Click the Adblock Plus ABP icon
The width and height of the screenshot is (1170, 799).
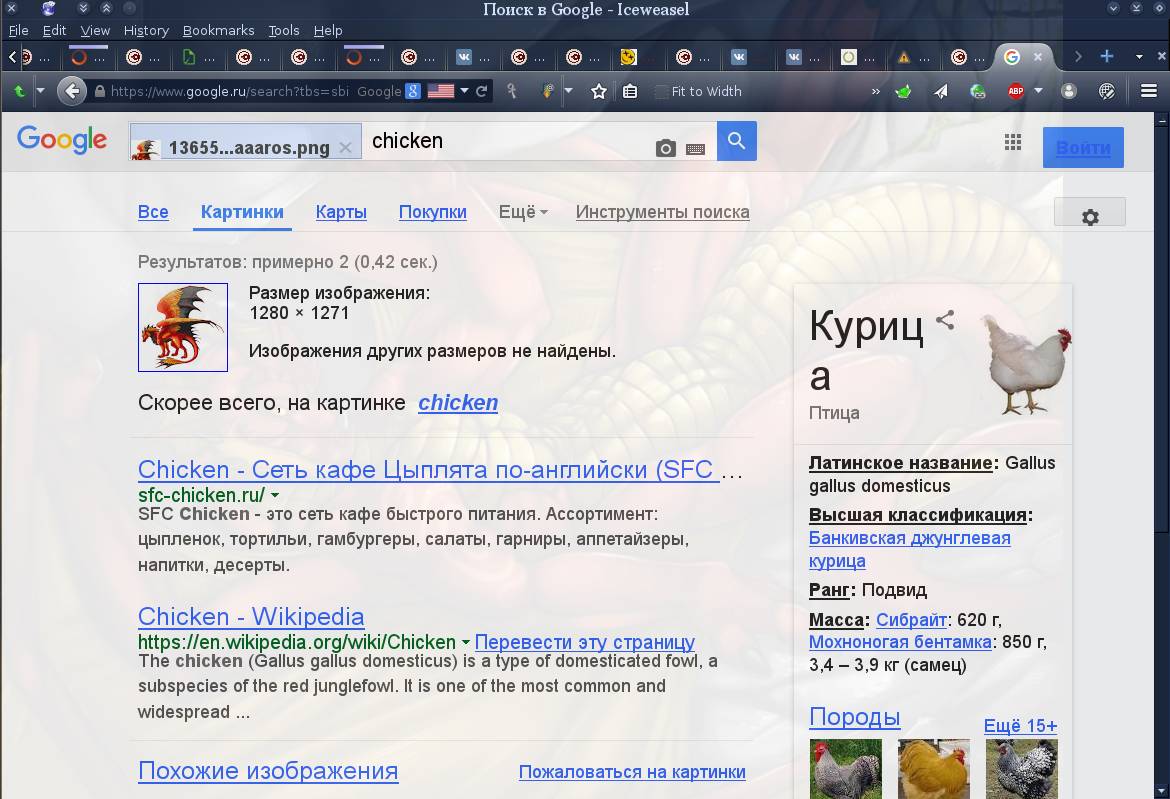point(1016,91)
